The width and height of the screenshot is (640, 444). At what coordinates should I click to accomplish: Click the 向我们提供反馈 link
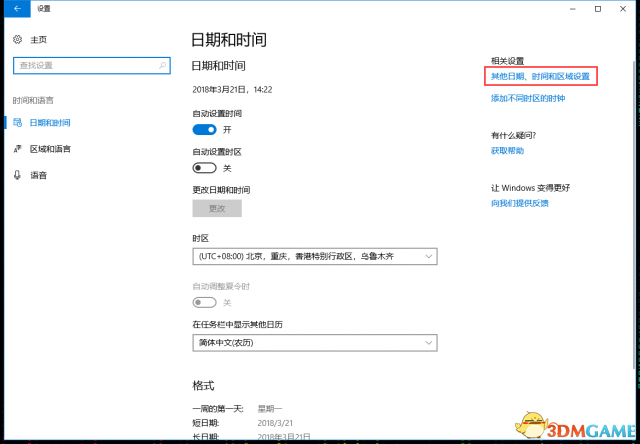click(520, 203)
